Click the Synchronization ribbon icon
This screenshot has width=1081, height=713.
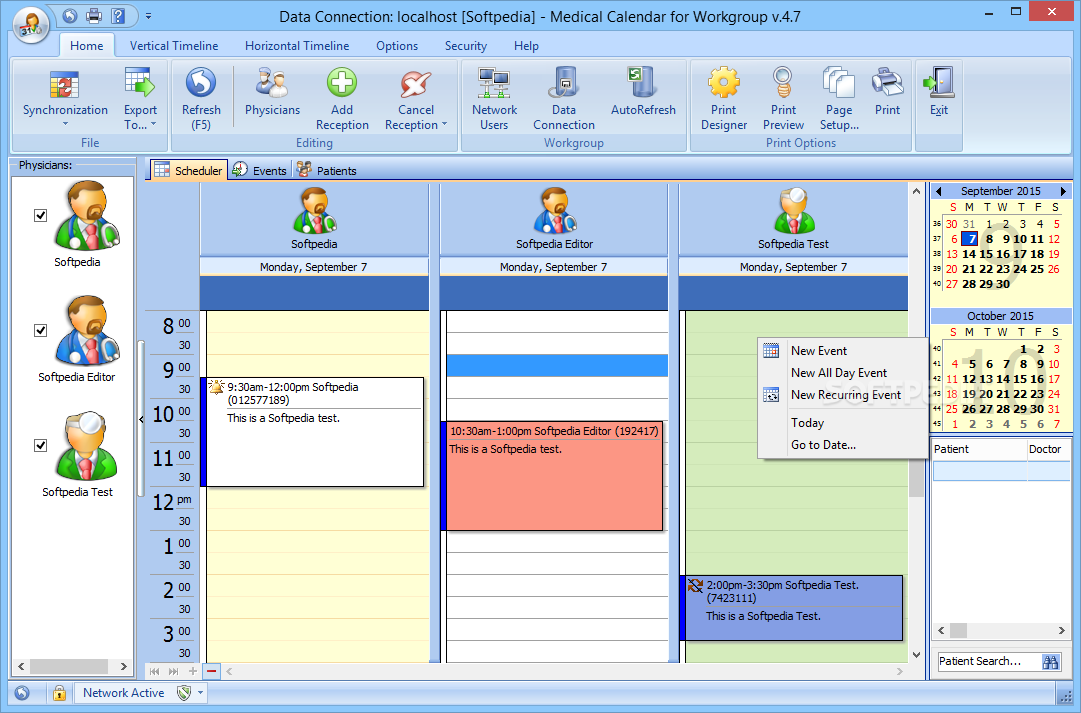pos(64,85)
